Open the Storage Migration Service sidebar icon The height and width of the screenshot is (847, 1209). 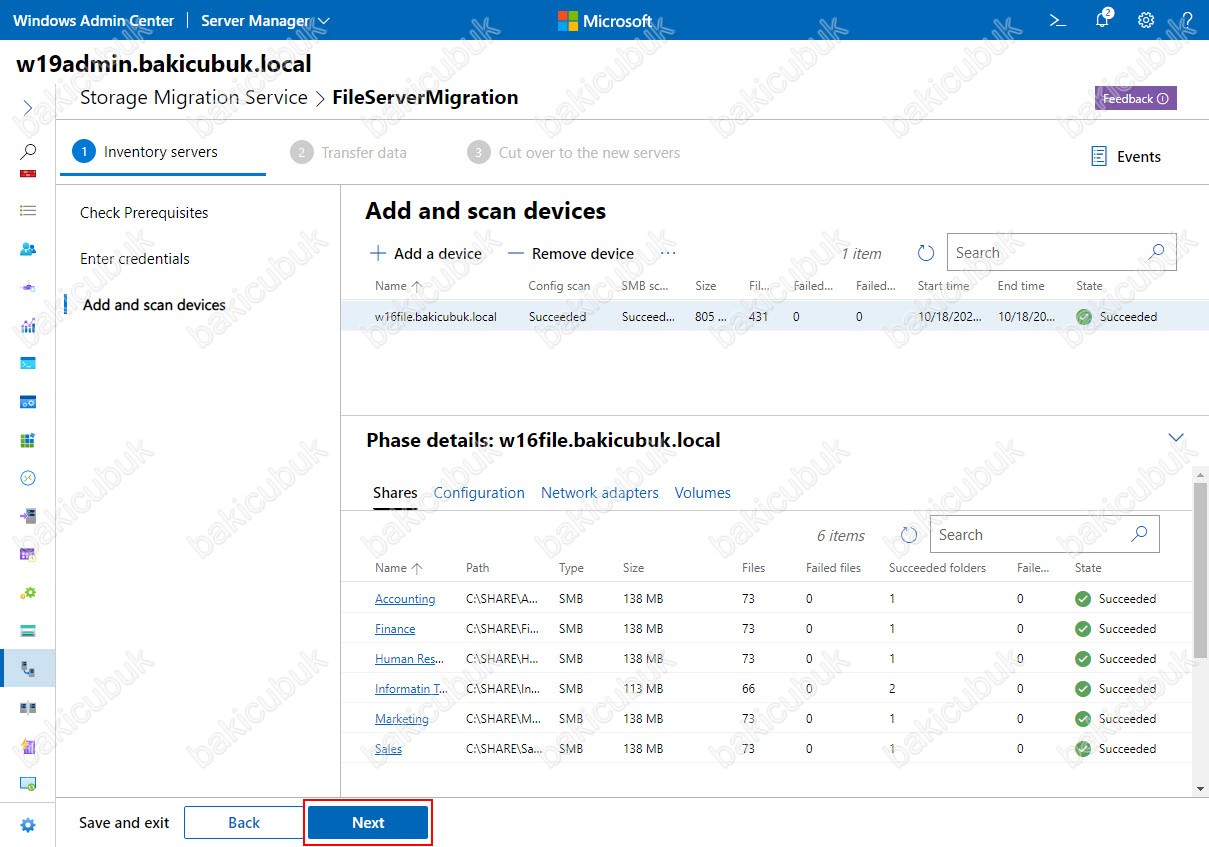(x=28, y=669)
